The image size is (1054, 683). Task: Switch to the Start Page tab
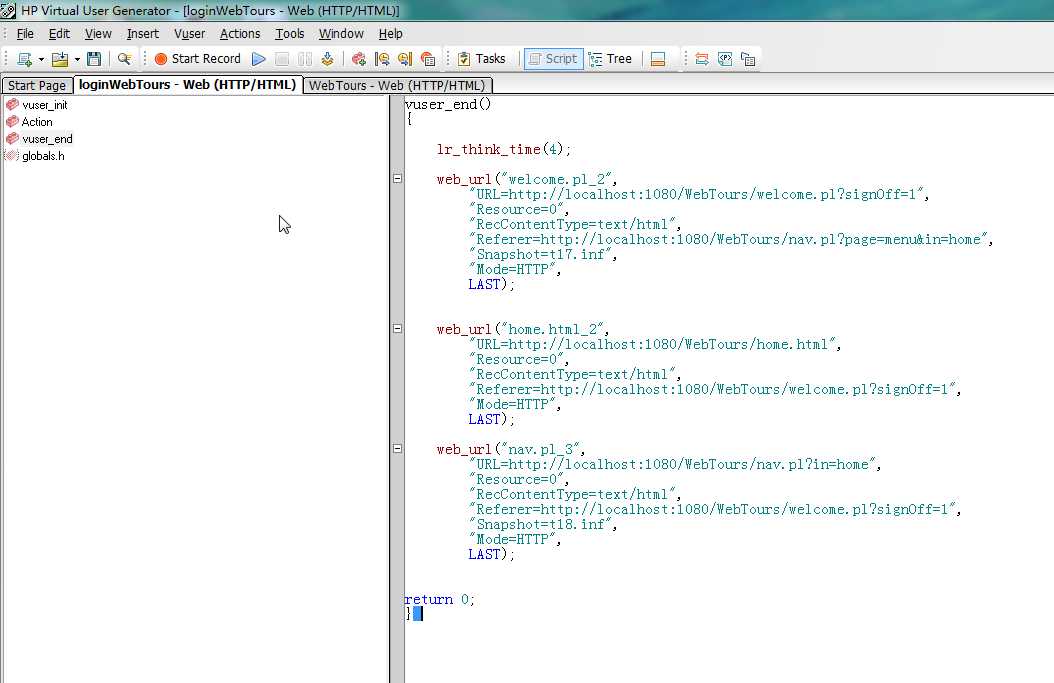point(37,85)
